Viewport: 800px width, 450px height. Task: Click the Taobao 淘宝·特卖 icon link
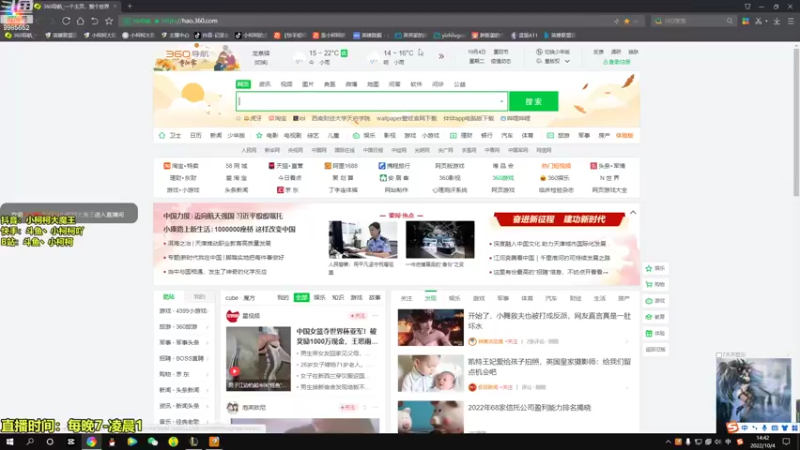181,166
